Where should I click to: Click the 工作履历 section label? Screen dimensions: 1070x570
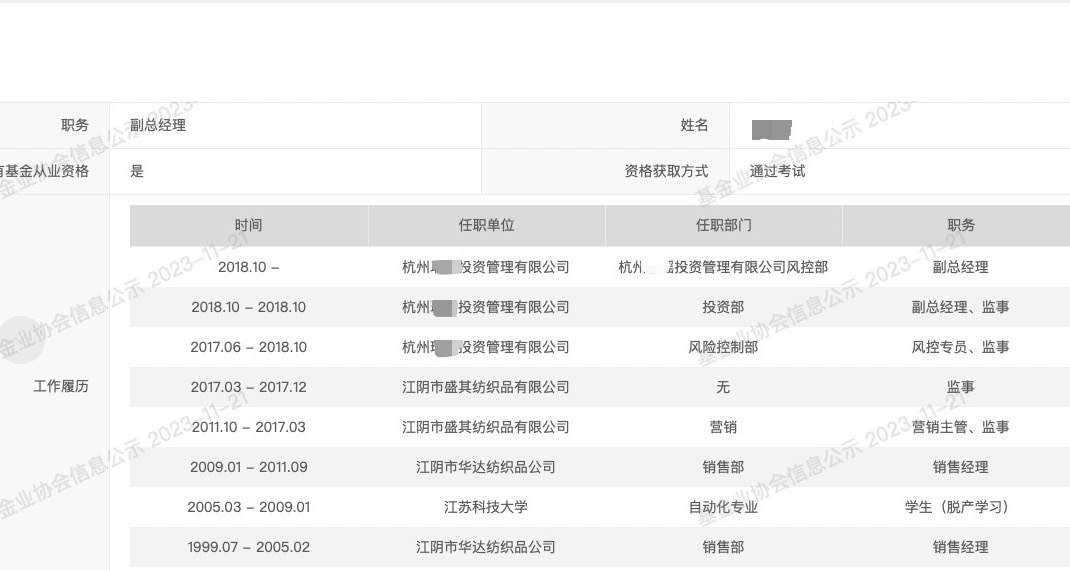coord(61,386)
